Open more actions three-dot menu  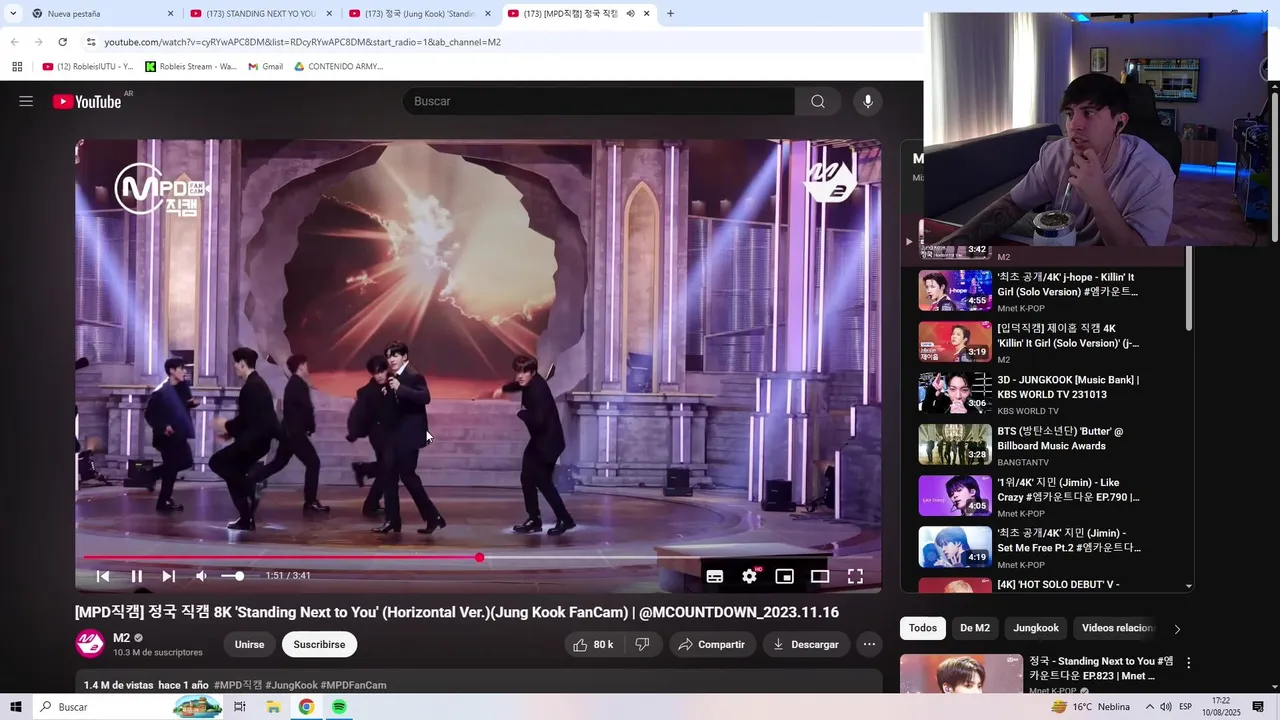point(869,645)
